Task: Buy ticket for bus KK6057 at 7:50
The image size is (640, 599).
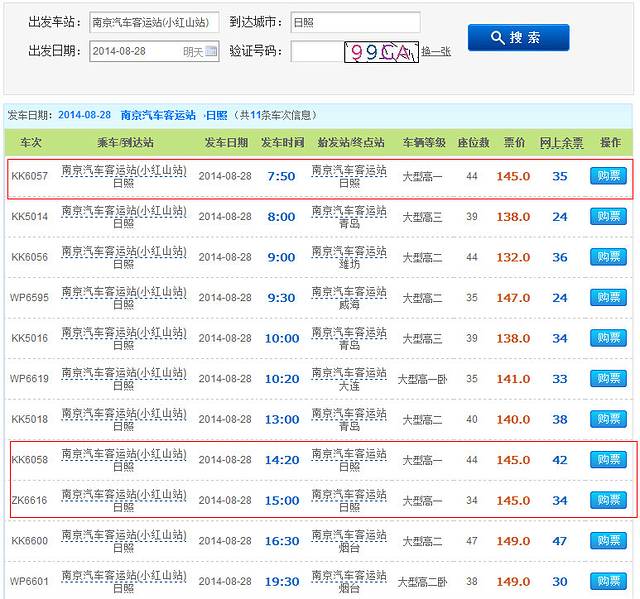Action: [x=607, y=176]
